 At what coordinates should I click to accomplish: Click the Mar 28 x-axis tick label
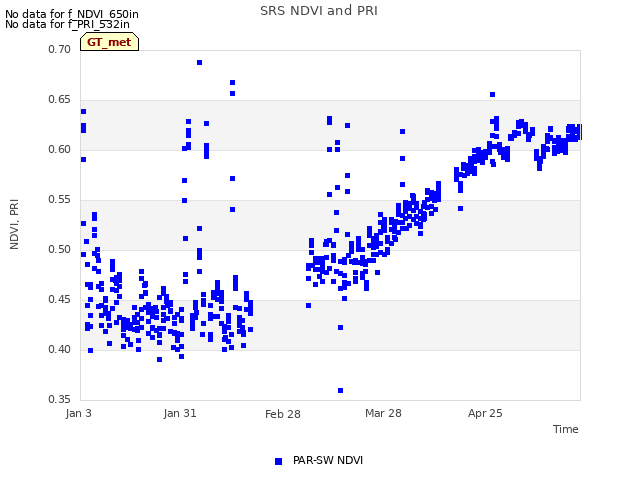coord(383,413)
